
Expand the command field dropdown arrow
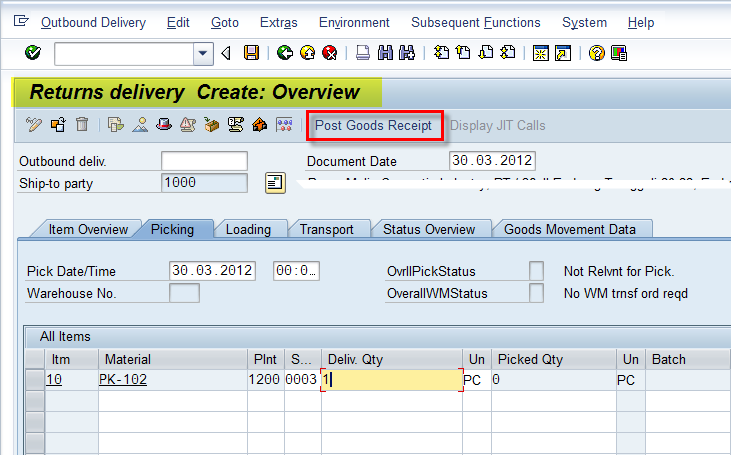click(x=204, y=53)
